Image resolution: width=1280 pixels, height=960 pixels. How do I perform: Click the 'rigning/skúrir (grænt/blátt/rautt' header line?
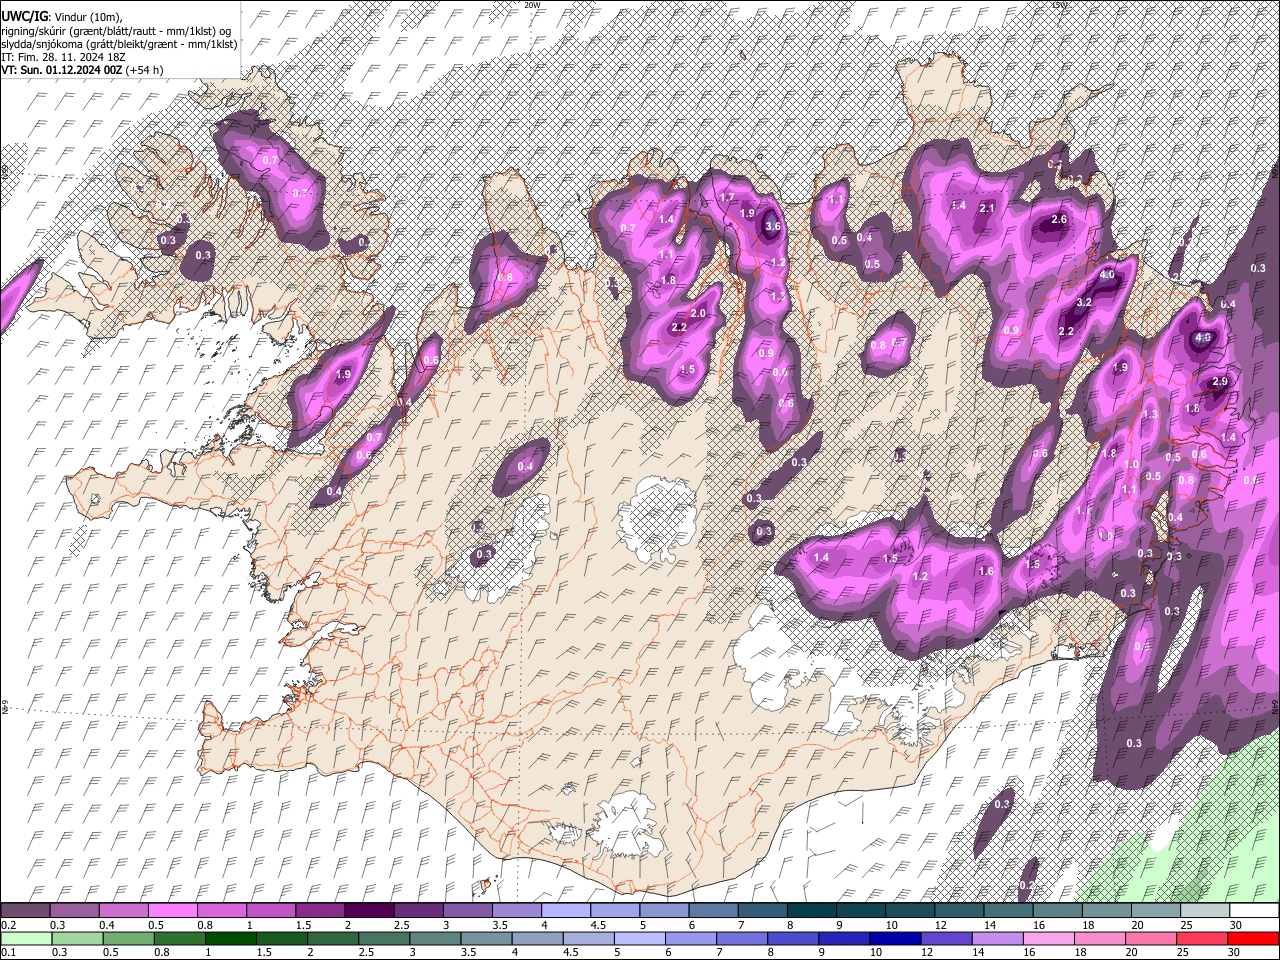(116, 31)
